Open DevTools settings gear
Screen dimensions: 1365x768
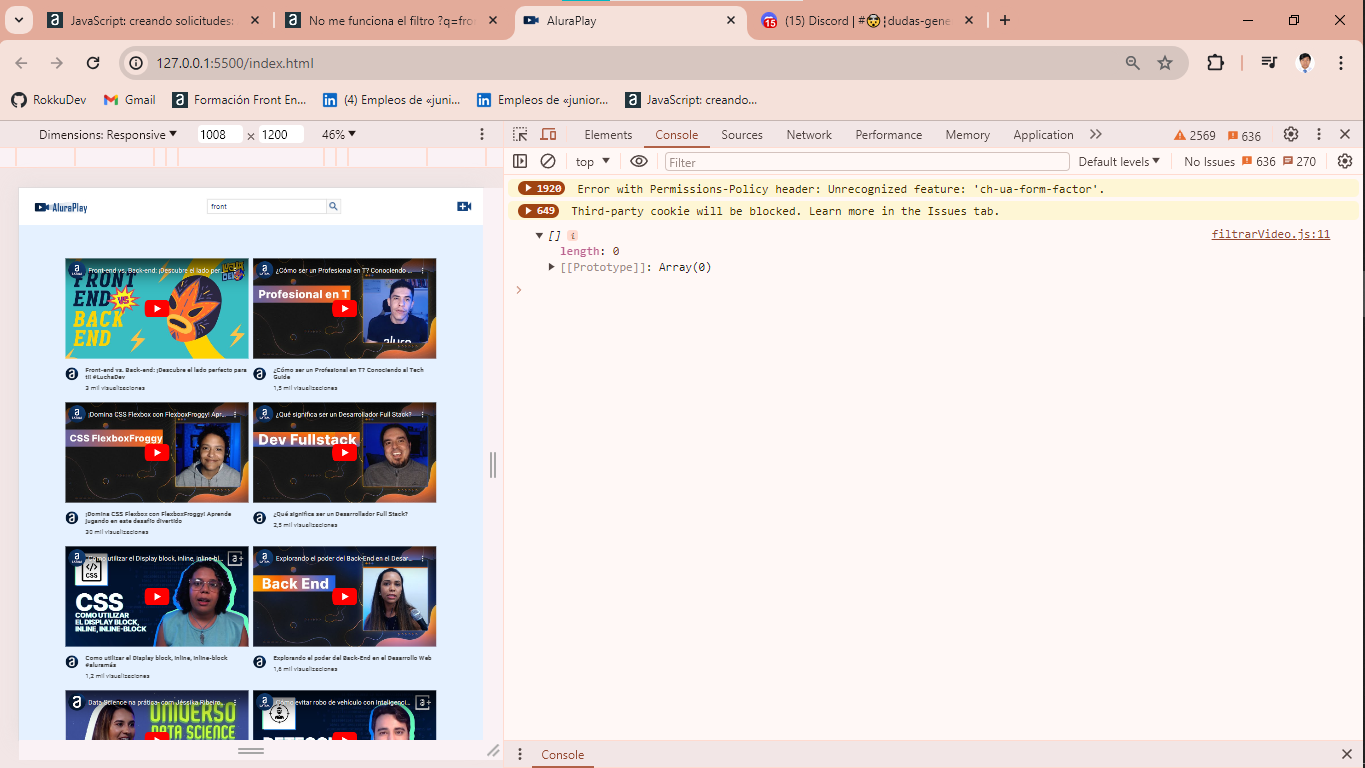click(x=1291, y=134)
